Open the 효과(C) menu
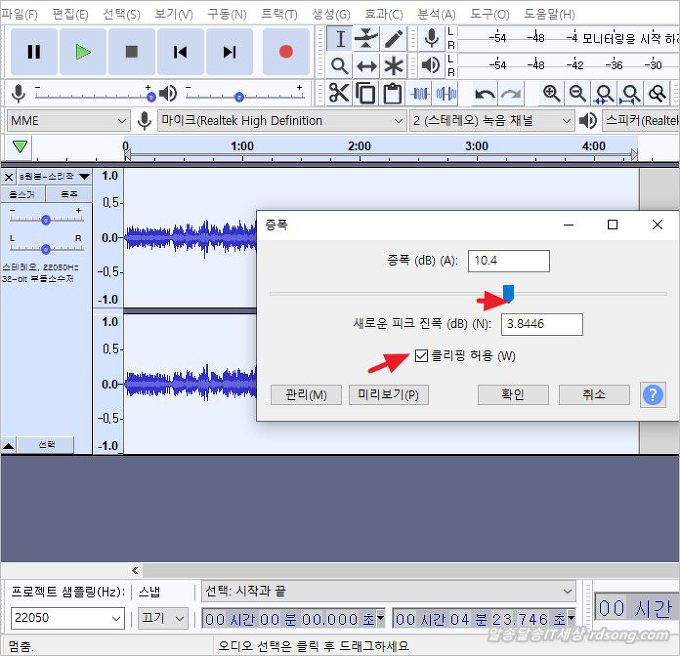The image size is (680, 656). pyautogui.click(x=384, y=14)
